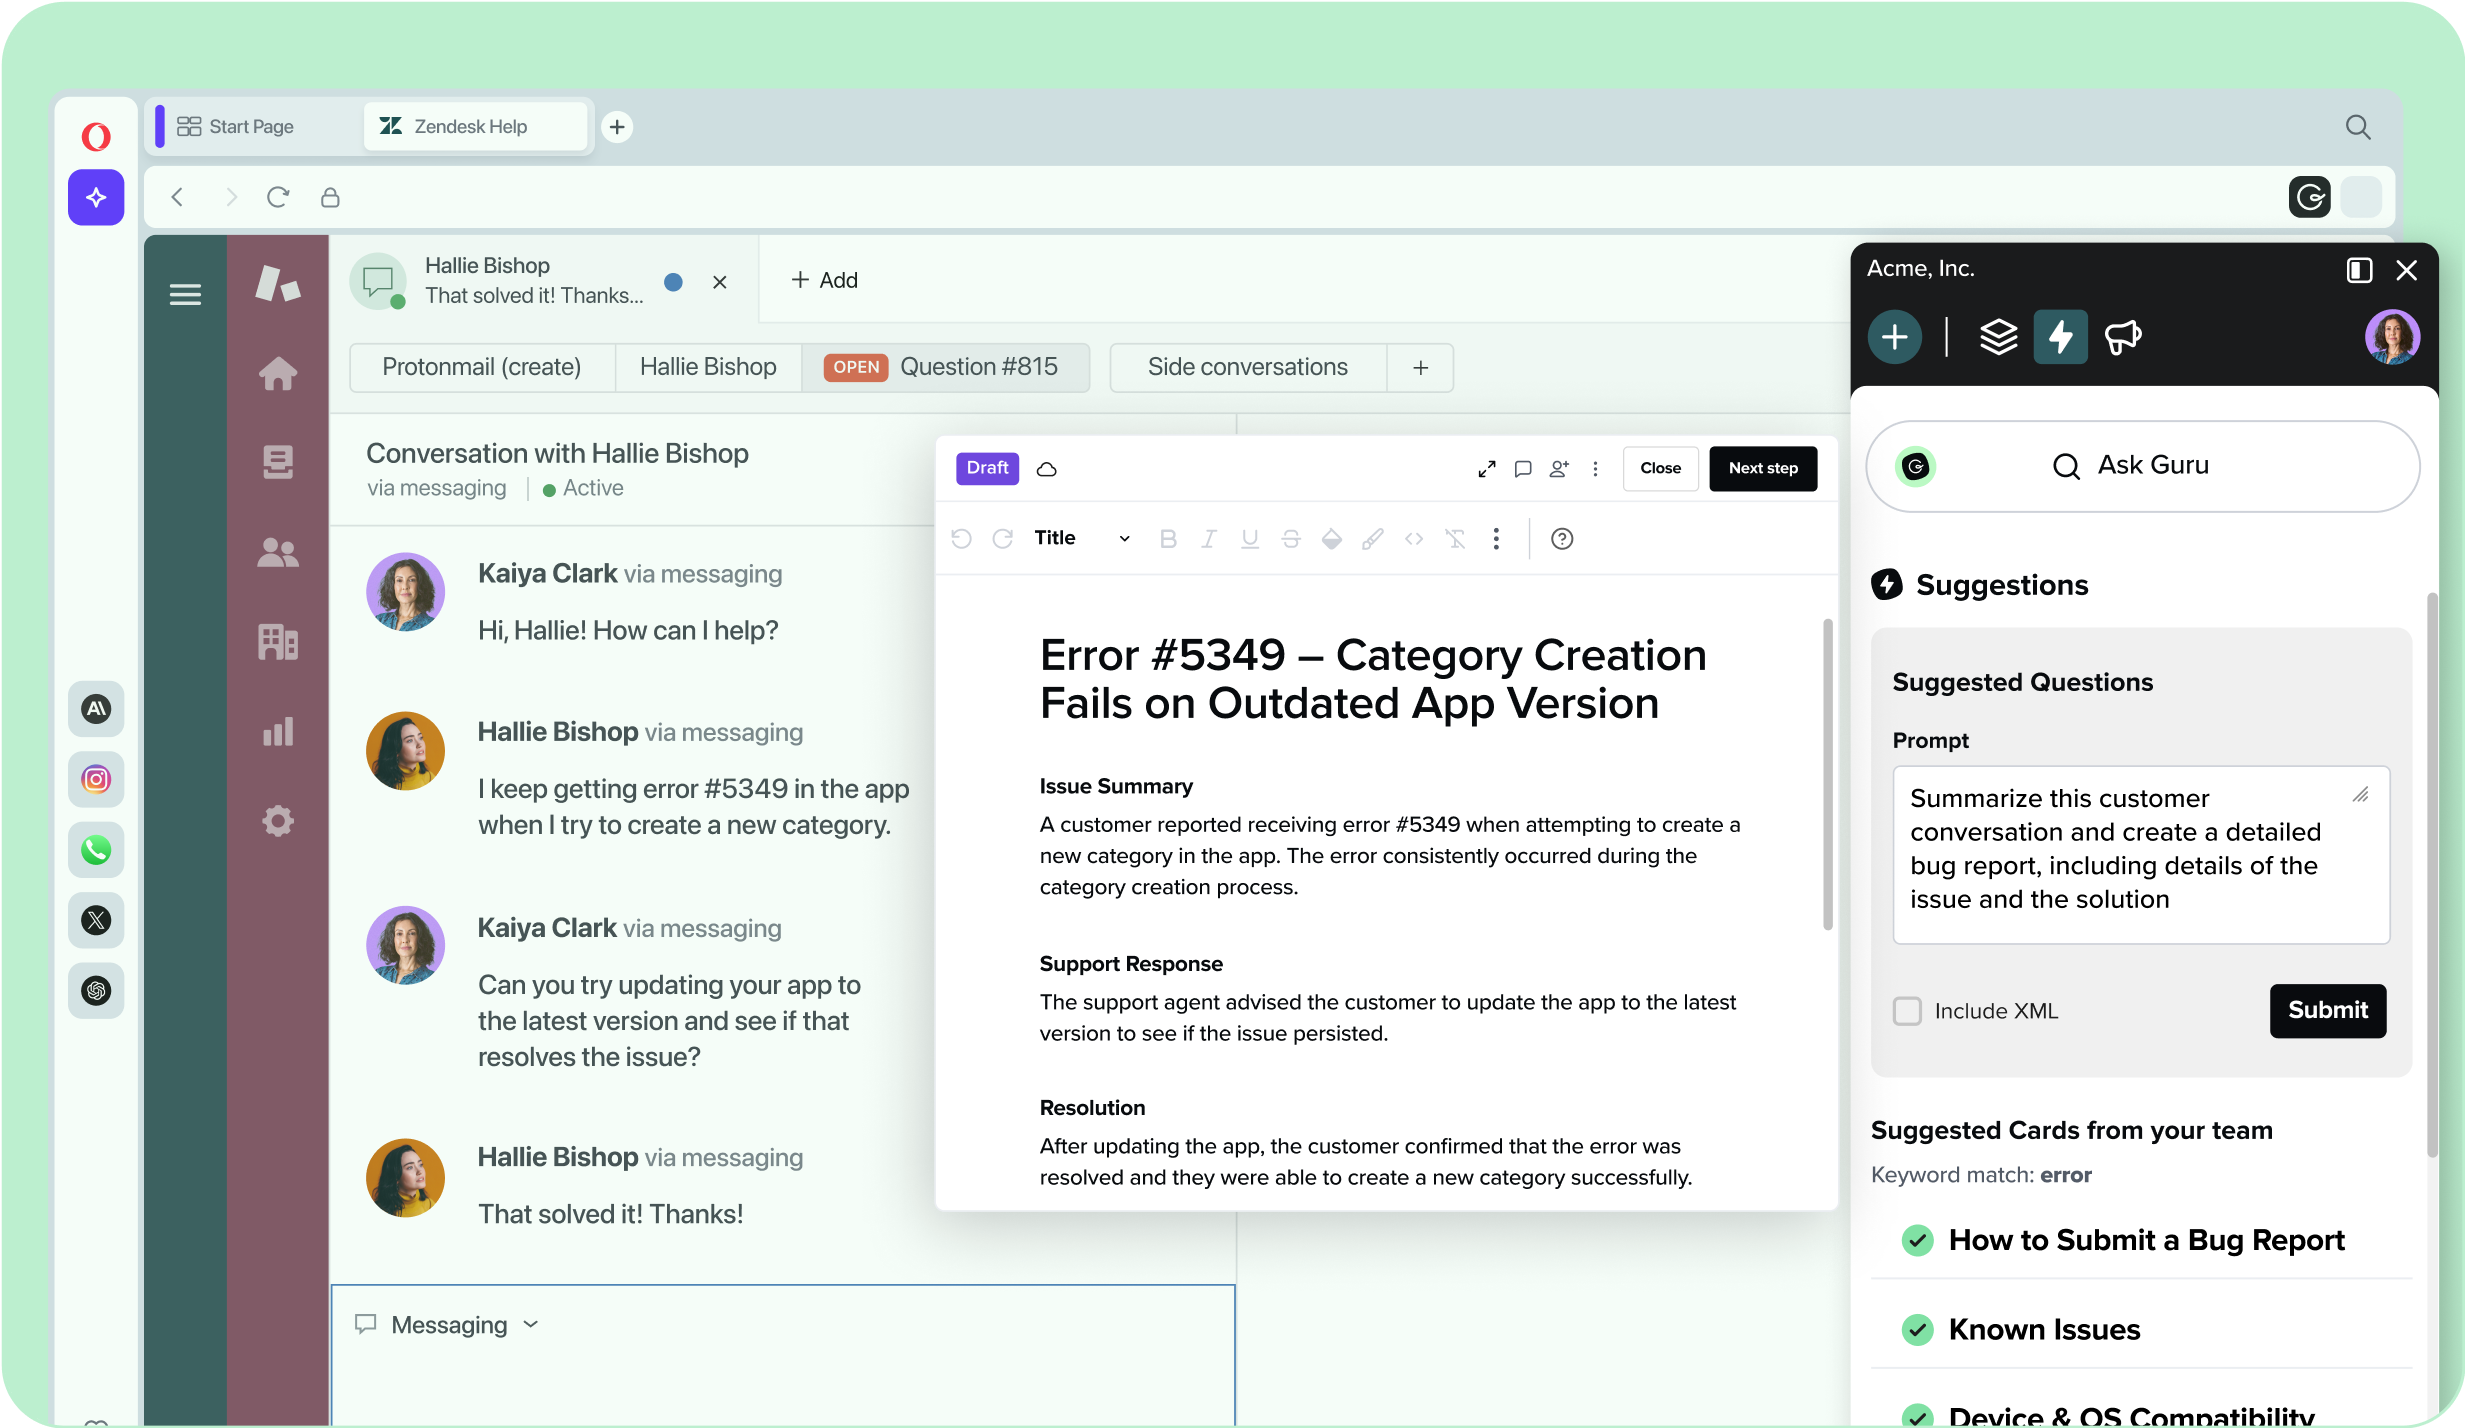Image resolution: width=2465 pixels, height=1428 pixels.
Task: Apply italic formatting in draft editor
Action: tap(1208, 539)
